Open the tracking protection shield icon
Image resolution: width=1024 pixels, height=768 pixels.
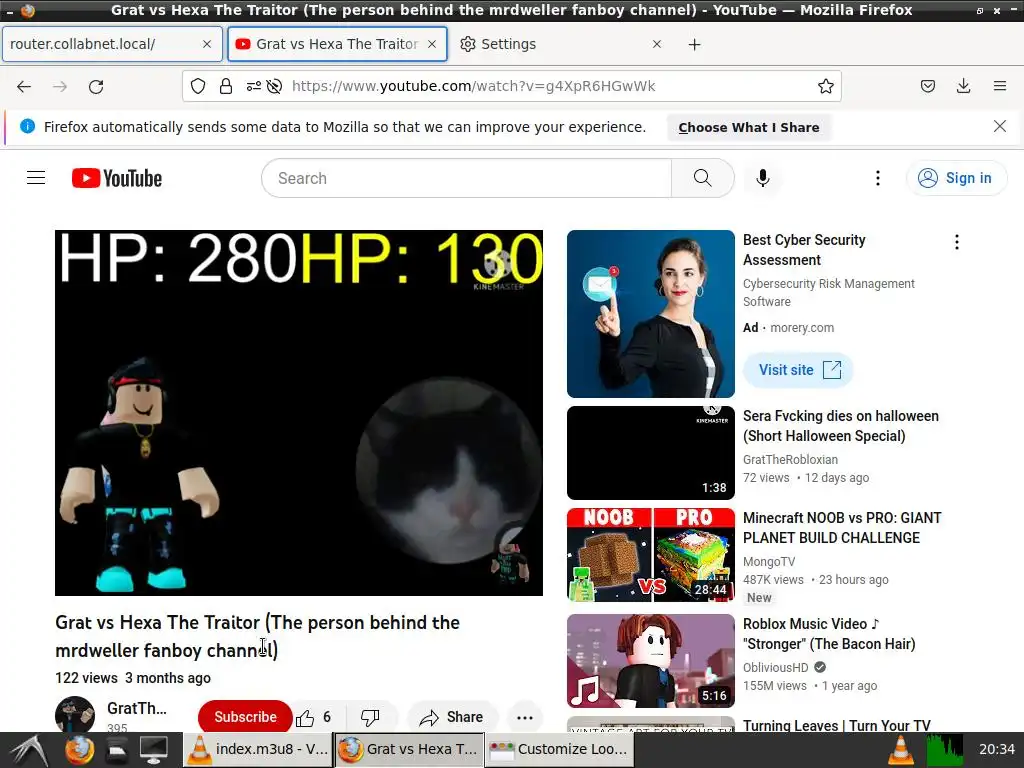coord(198,86)
